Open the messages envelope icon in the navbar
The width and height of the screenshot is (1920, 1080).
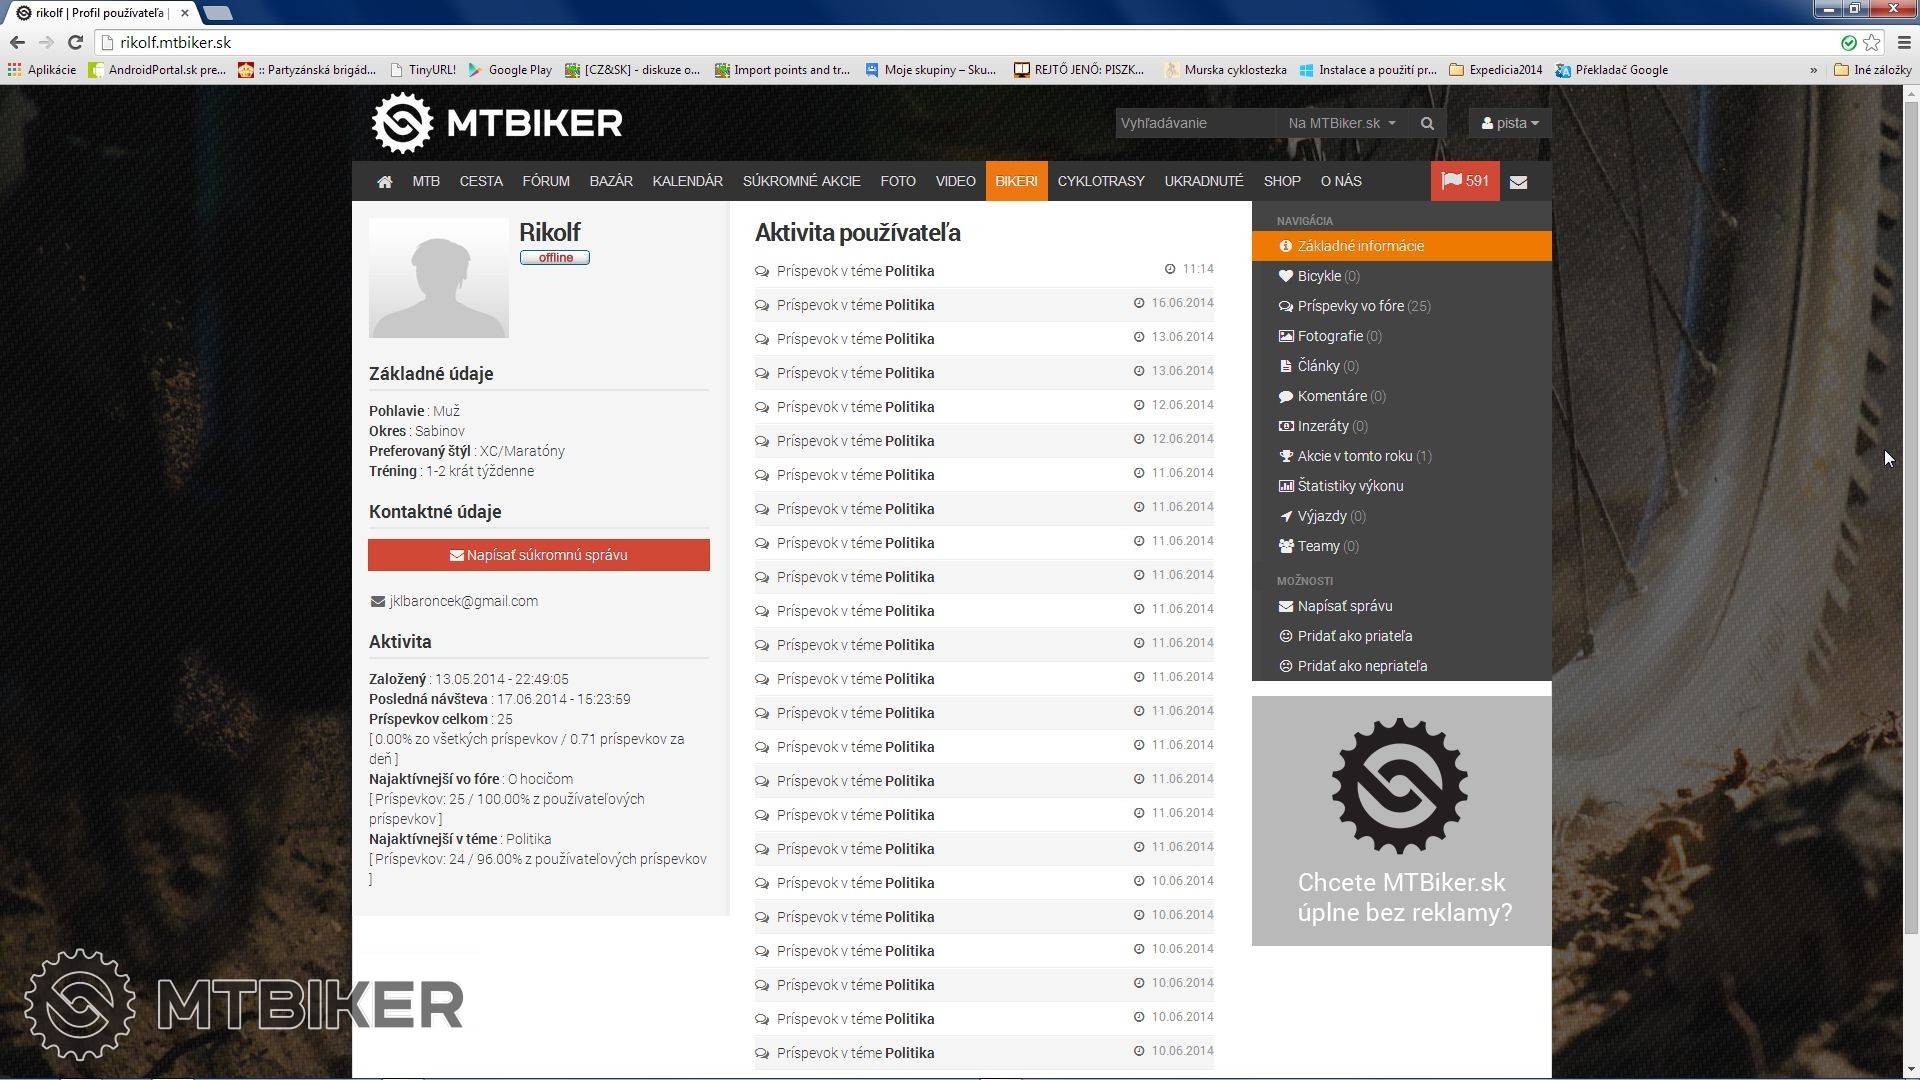click(1518, 182)
